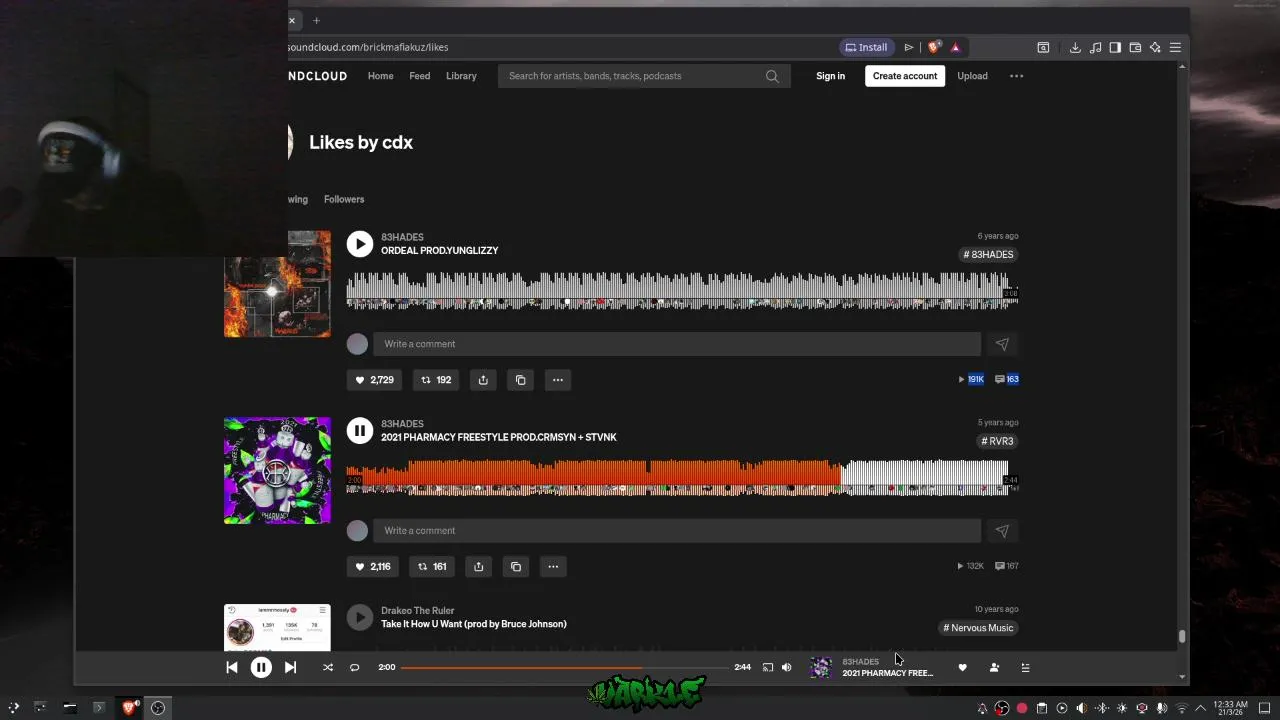Open the Brave Wallet icon
This screenshot has width=1280, height=720.
1135,47
